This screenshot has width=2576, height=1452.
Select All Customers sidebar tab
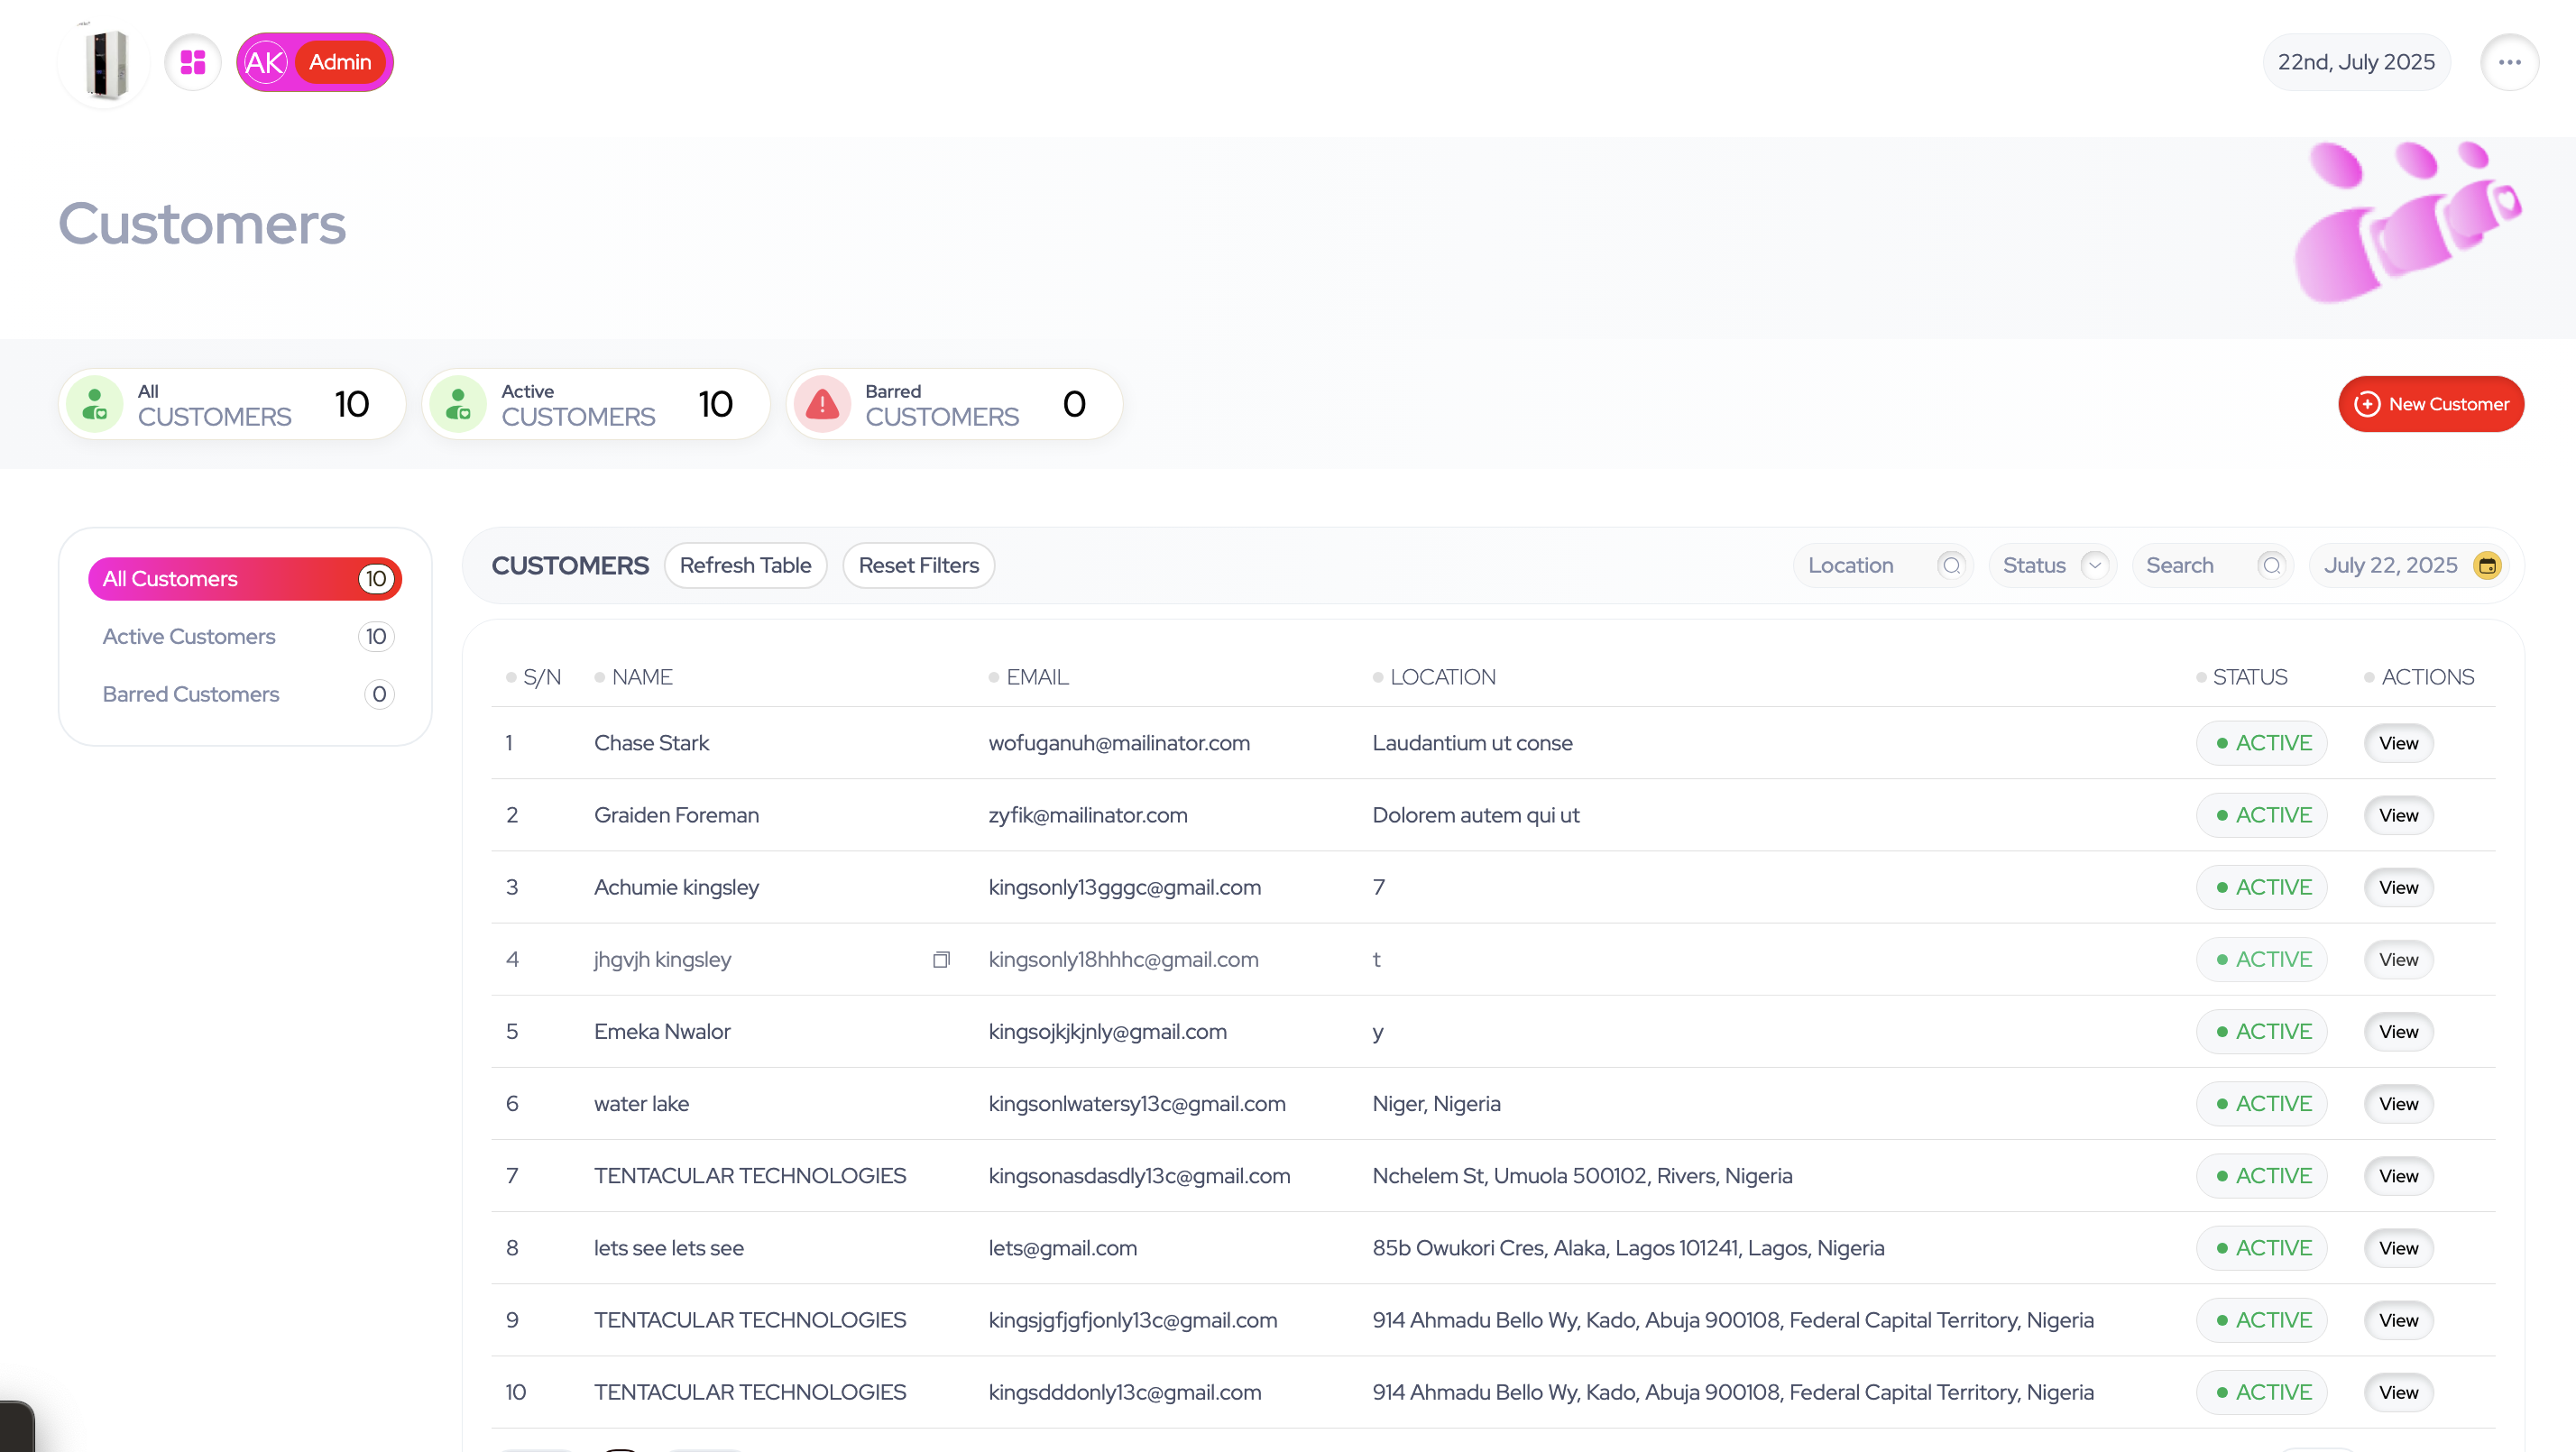click(245, 579)
